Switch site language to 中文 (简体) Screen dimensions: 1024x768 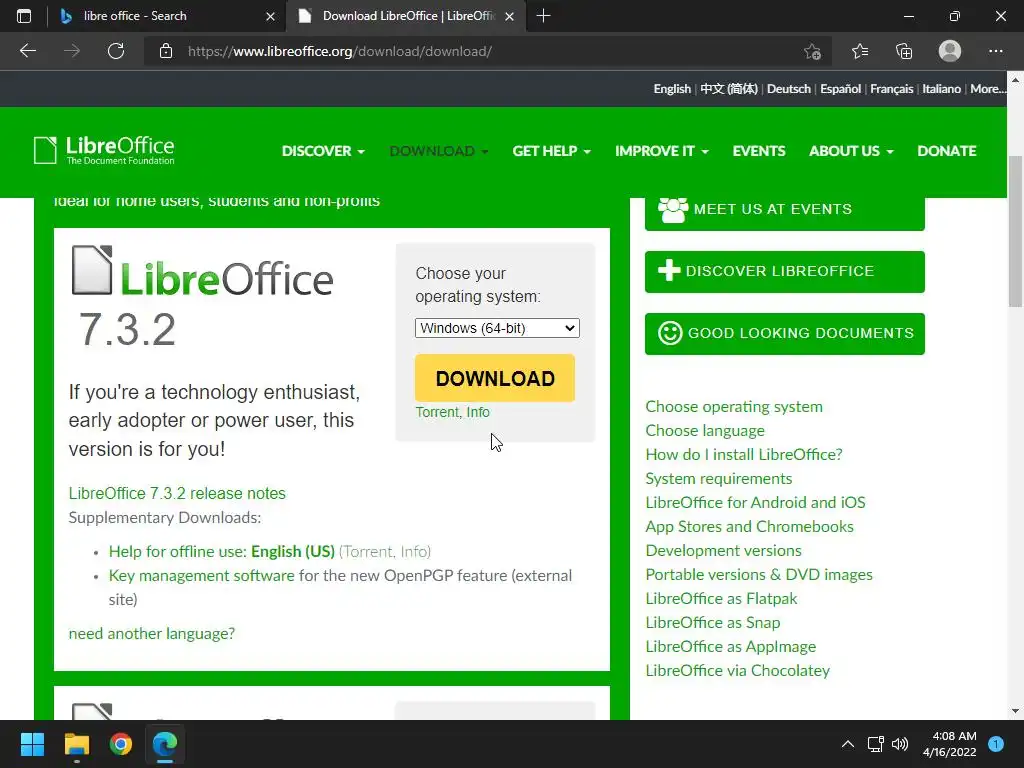[x=729, y=89]
